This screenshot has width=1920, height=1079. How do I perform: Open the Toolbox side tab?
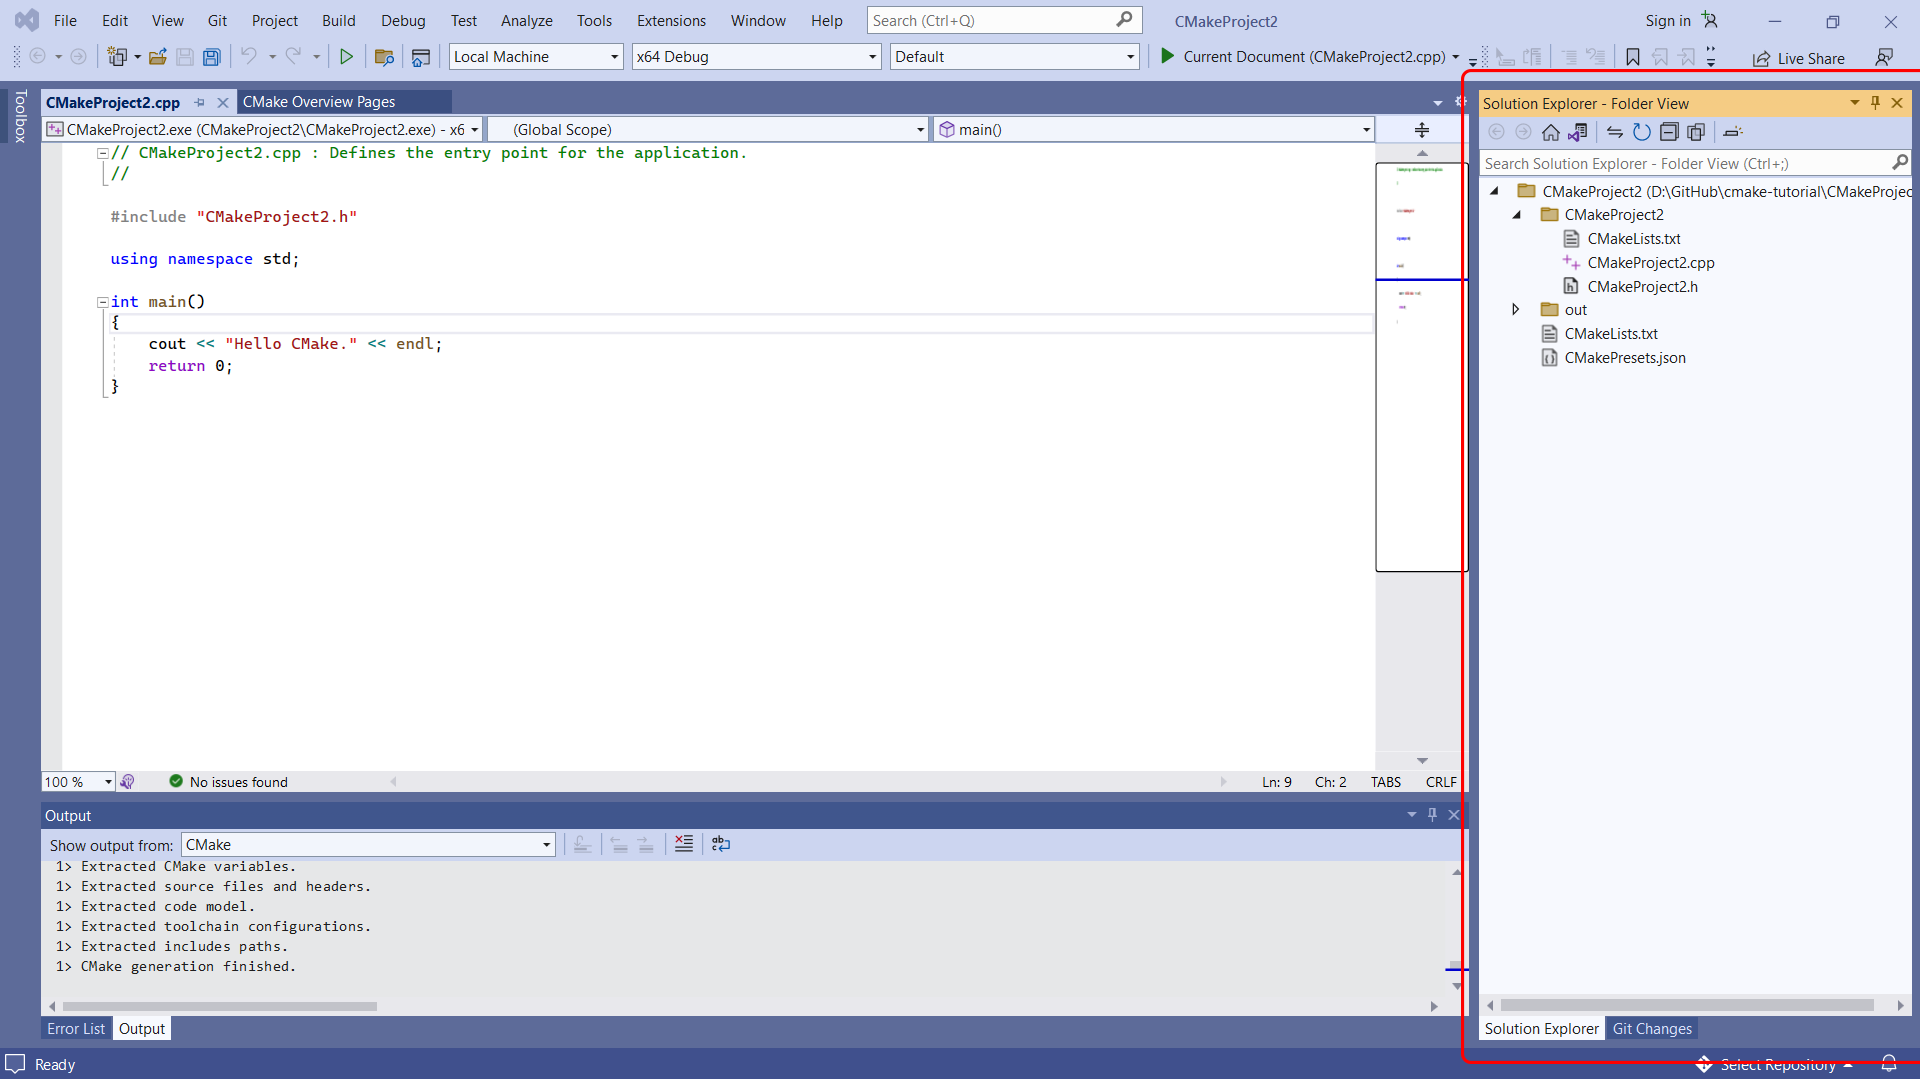pos(20,116)
